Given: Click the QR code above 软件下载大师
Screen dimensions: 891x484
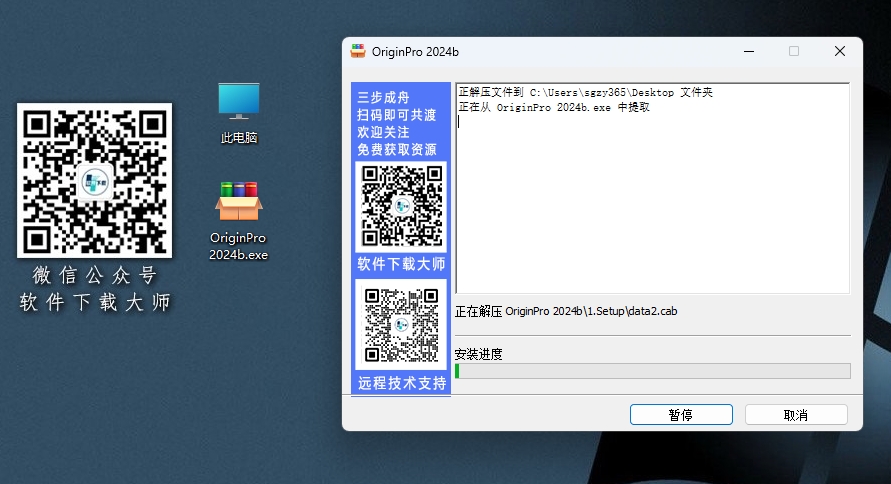Looking at the screenshot, I should tap(401, 206).
